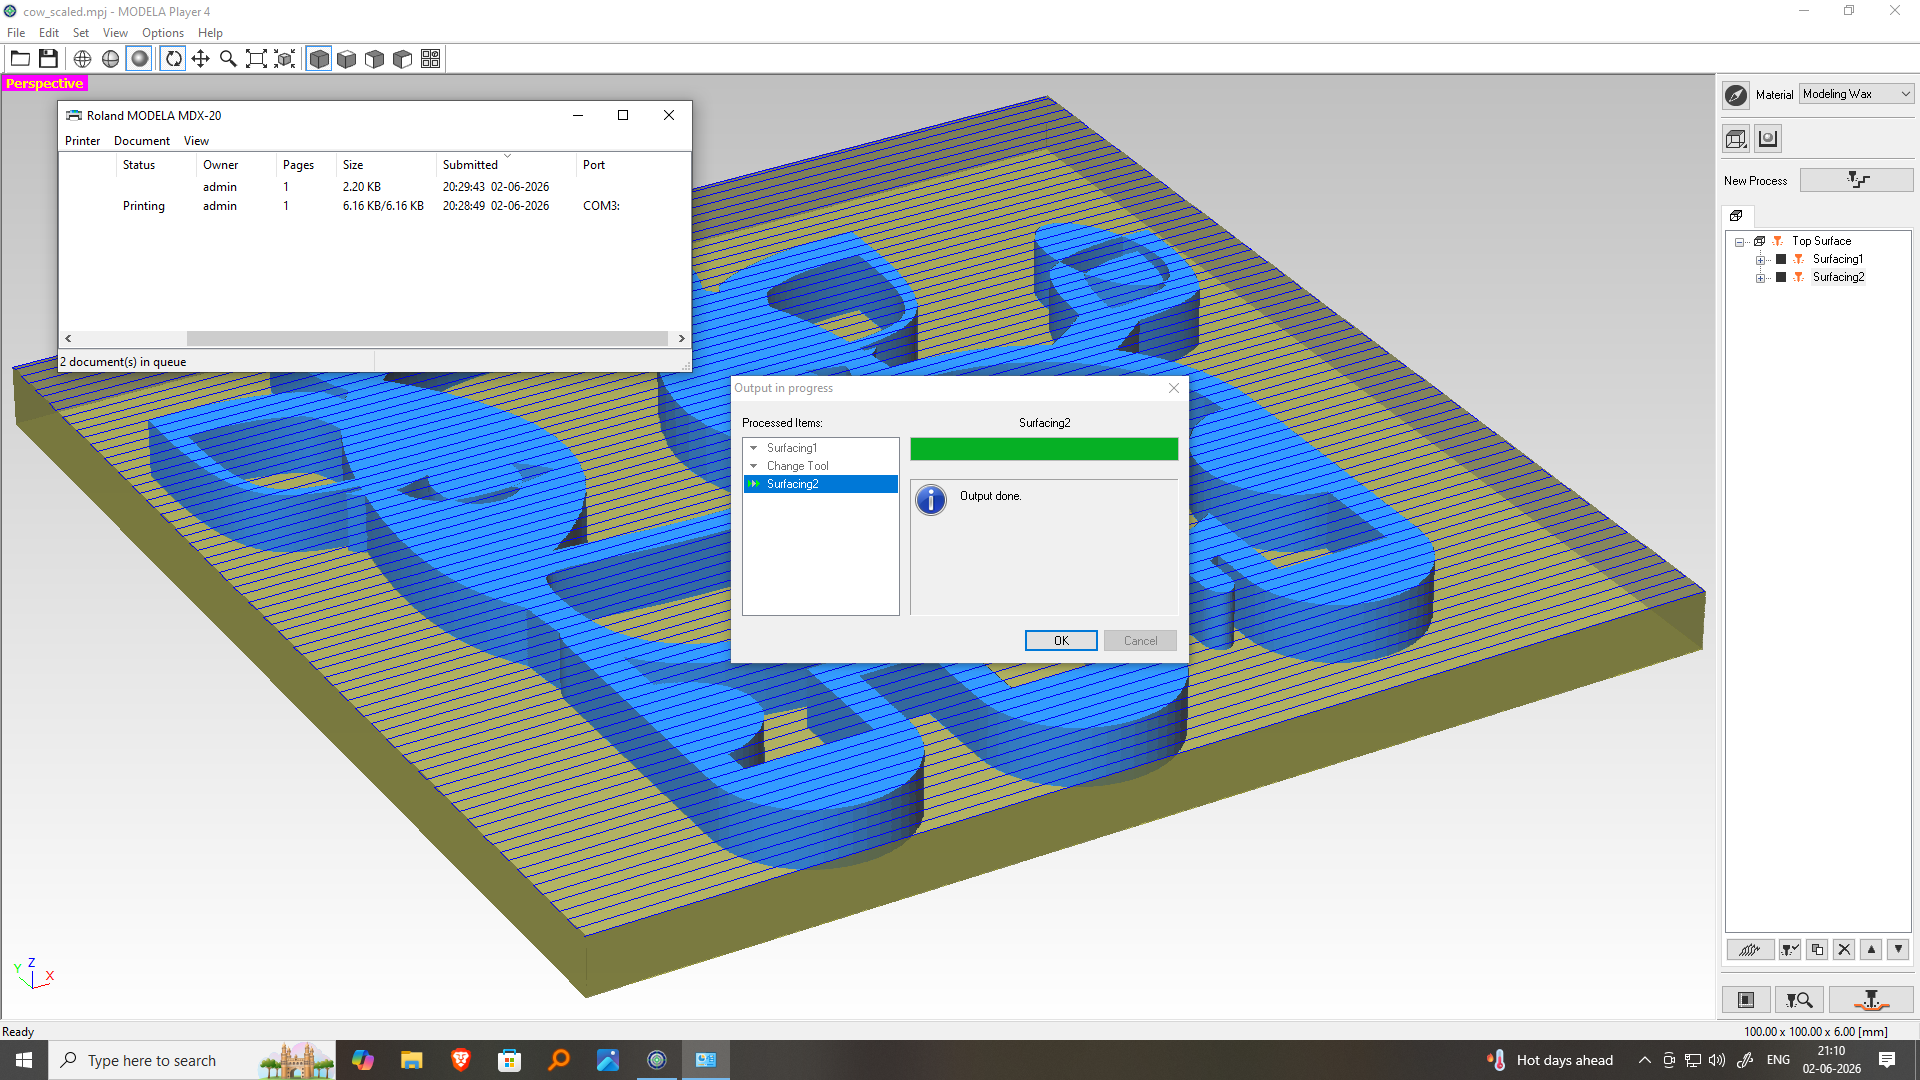Fit model cube to window icon
The width and height of the screenshot is (1920, 1080).
point(285,59)
